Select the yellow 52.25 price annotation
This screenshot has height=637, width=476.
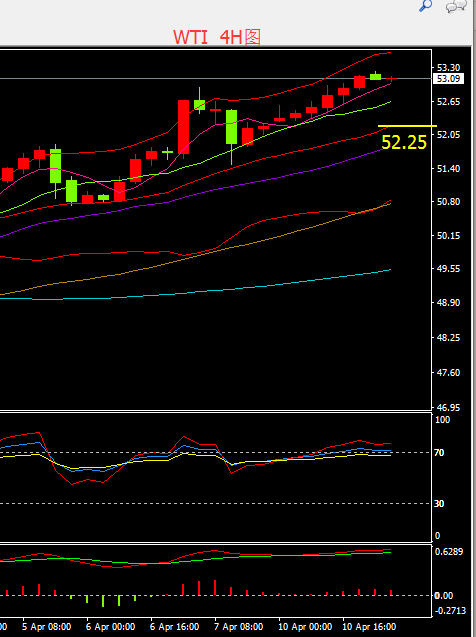pyautogui.click(x=404, y=142)
